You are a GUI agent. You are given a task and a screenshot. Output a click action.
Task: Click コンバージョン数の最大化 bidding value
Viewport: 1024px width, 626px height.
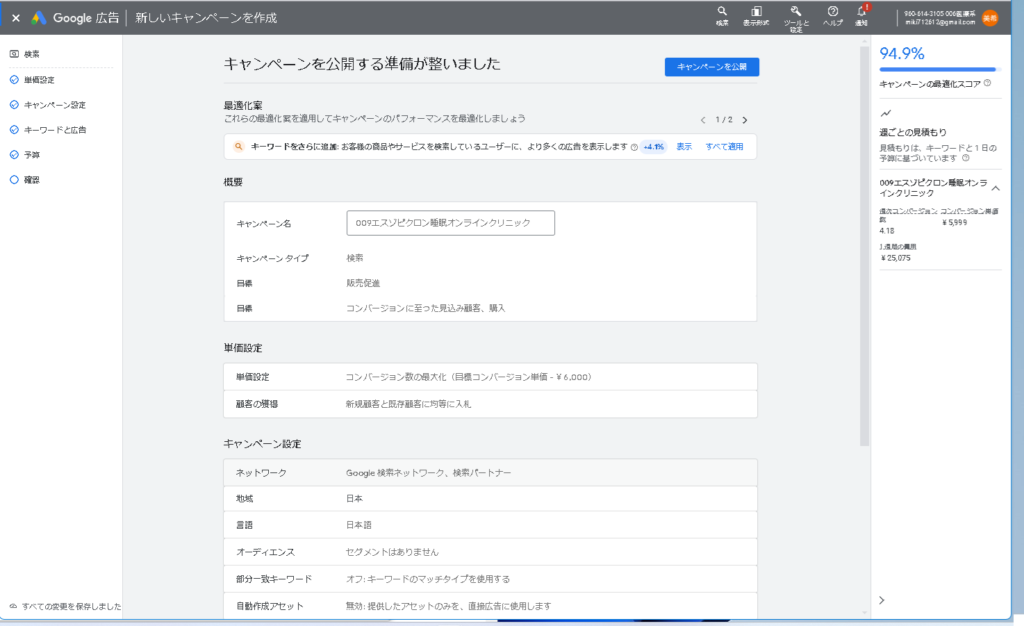click(468, 377)
